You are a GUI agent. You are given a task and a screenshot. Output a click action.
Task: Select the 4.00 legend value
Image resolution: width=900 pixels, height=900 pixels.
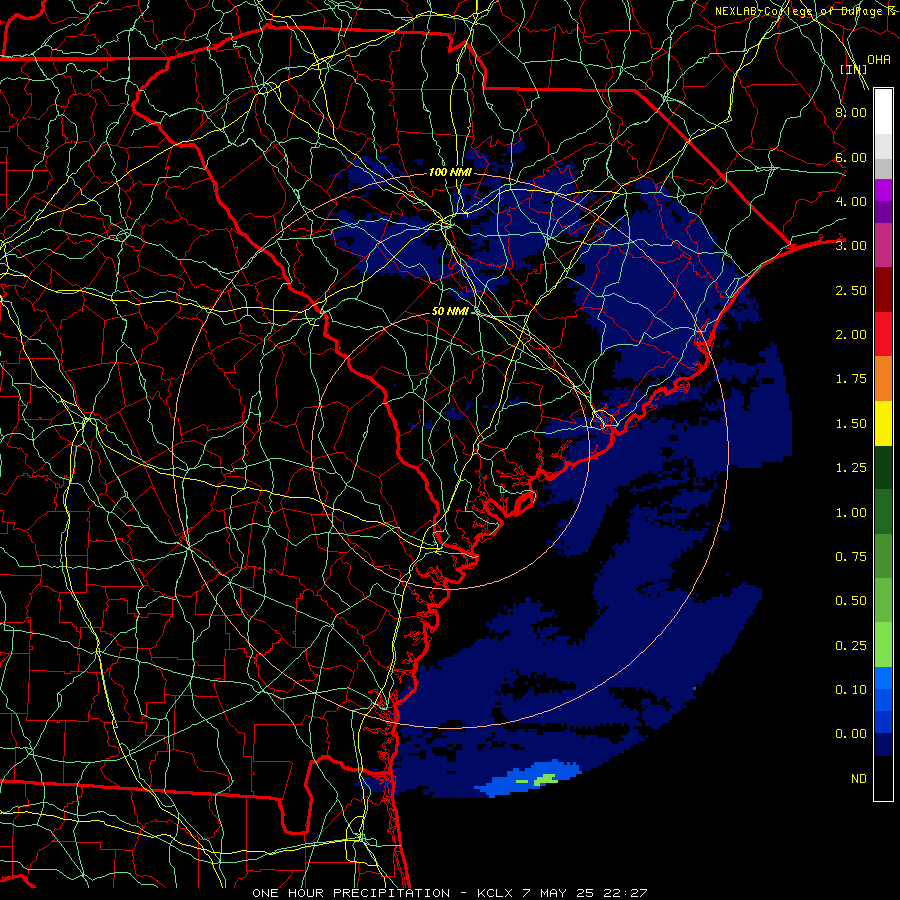tap(851, 201)
